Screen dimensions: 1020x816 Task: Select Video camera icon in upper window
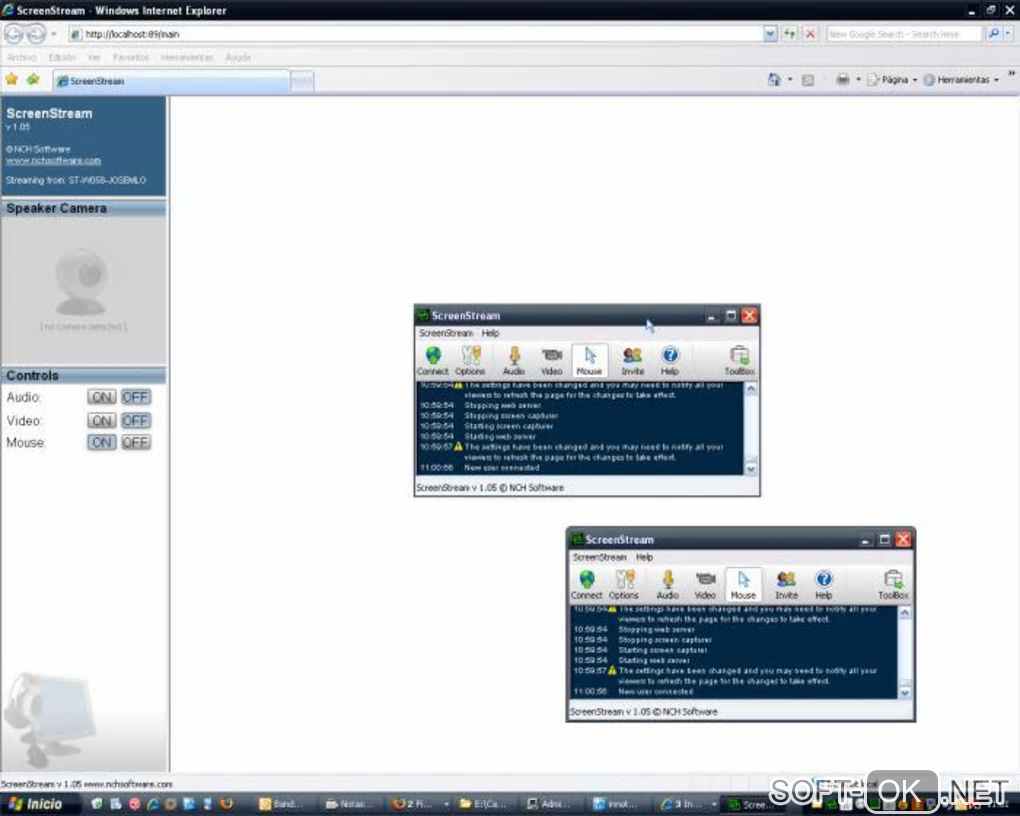point(552,361)
